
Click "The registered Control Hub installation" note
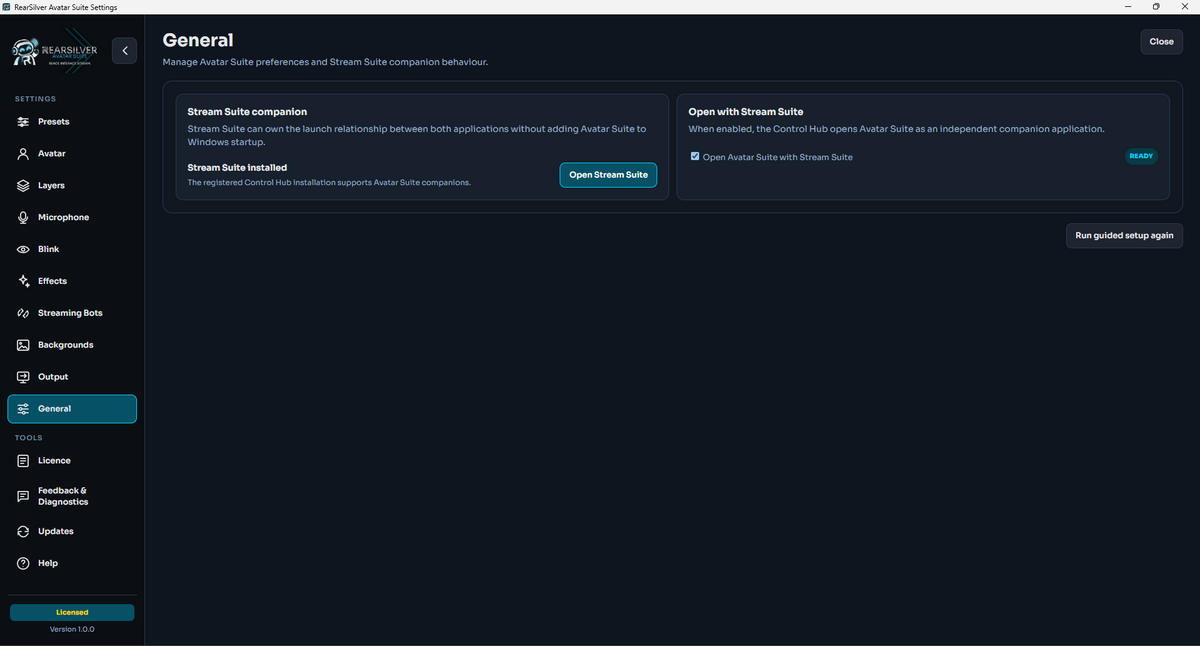click(329, 182)
